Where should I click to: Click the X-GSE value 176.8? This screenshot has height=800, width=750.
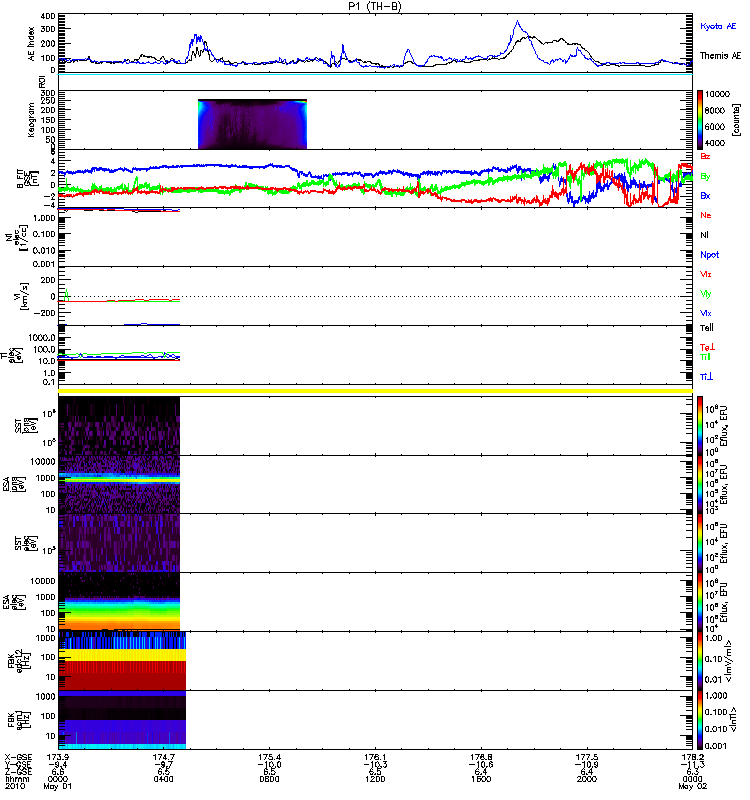(481, 757)
